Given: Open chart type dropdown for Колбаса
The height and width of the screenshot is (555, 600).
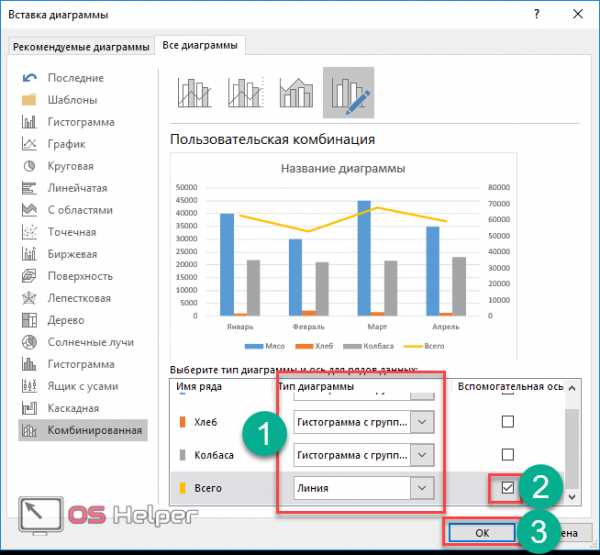Looking at the screenshot, I should pyautogui.click(x=422, y=455).
